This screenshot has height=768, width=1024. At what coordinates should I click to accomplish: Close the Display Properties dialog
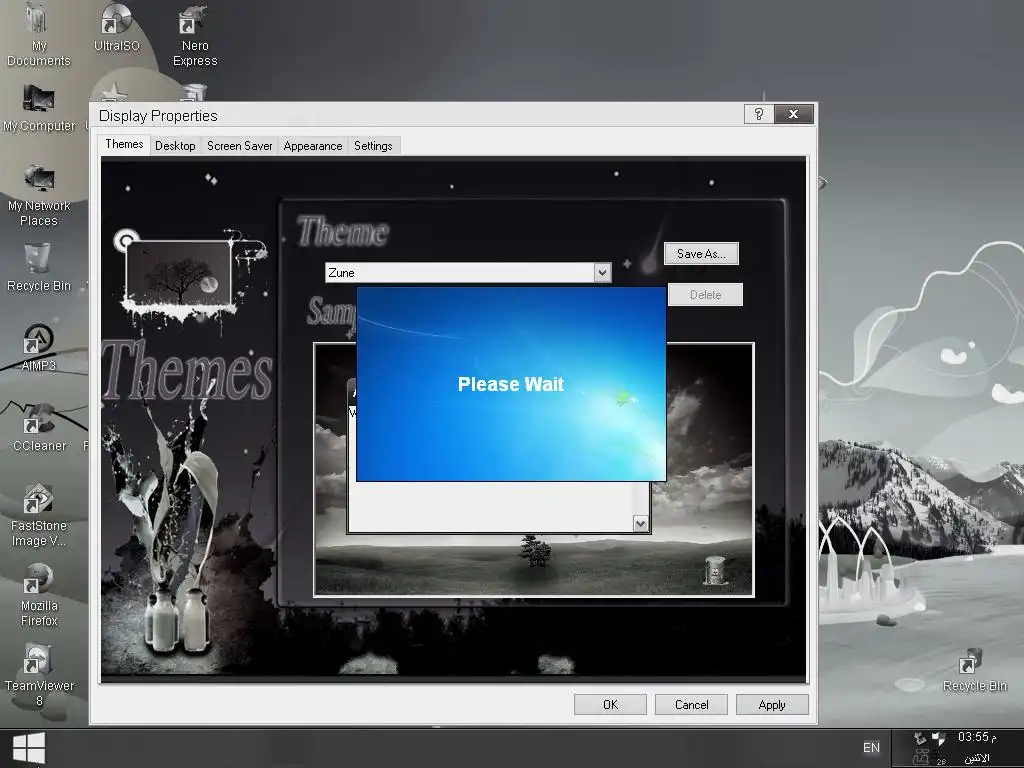click(793, 114)
